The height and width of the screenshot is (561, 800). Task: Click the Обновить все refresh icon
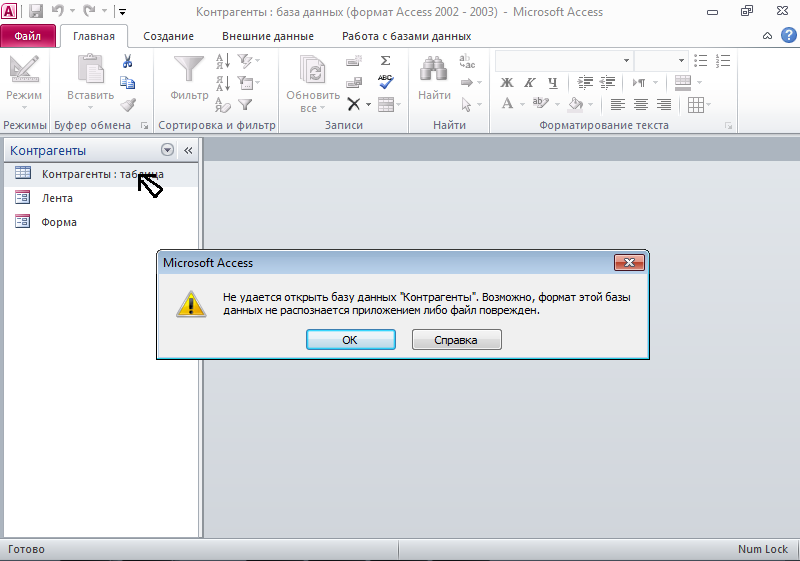313,69
